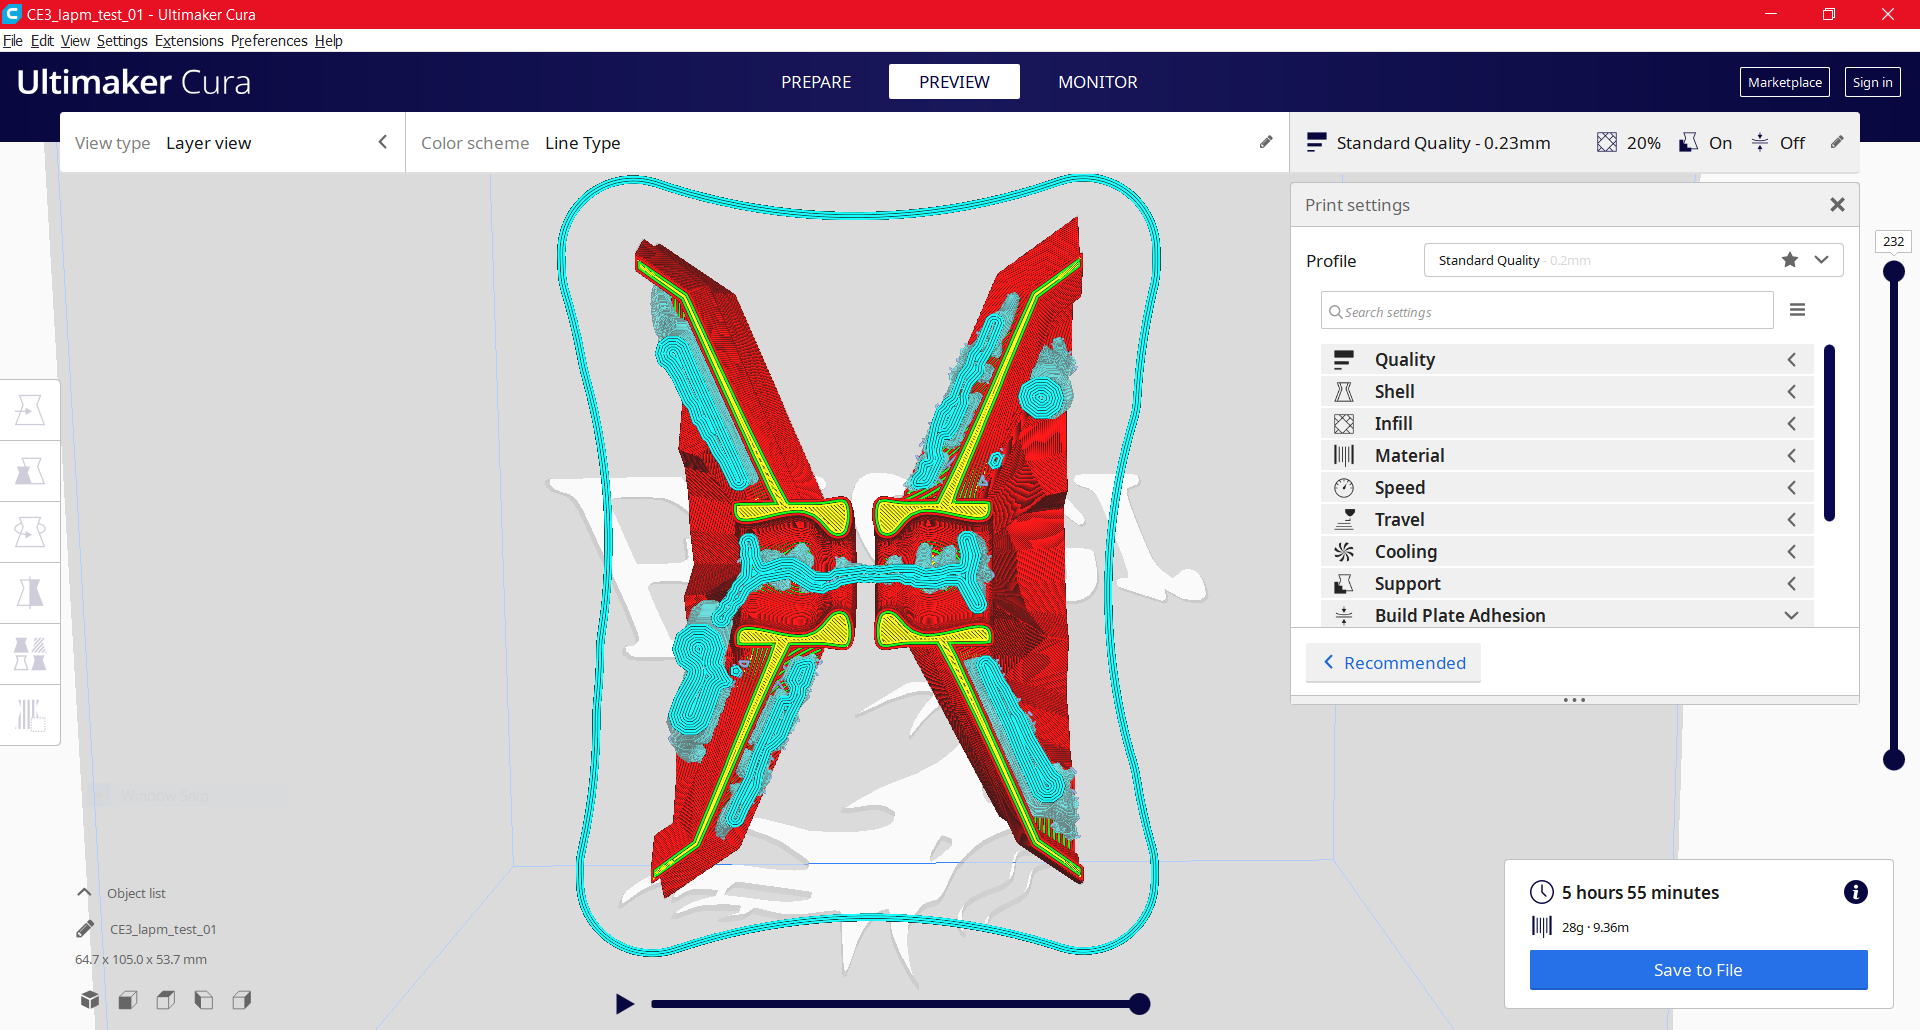Viewport: 1920px width, 1030px height.
Task: Open the Color scheme Line Type dropdown
Action: coord(846,142)
